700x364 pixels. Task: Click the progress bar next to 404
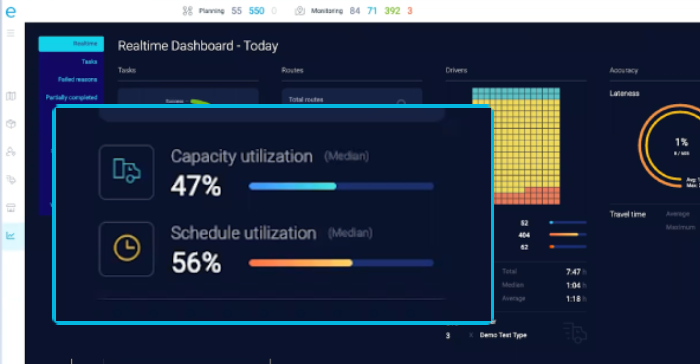coord(568,234)
